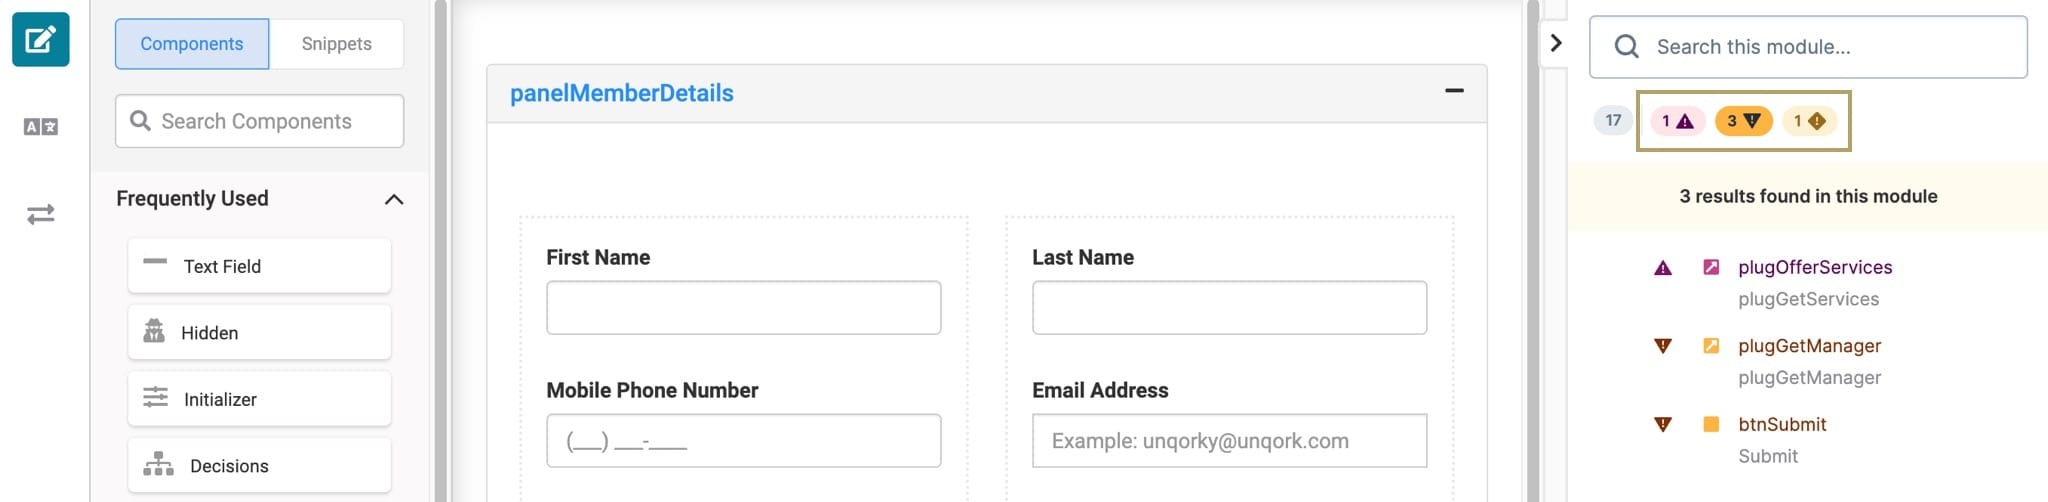Toggle the 3 warnings filter badge

pyautogui.click(x=1744, y=121)
